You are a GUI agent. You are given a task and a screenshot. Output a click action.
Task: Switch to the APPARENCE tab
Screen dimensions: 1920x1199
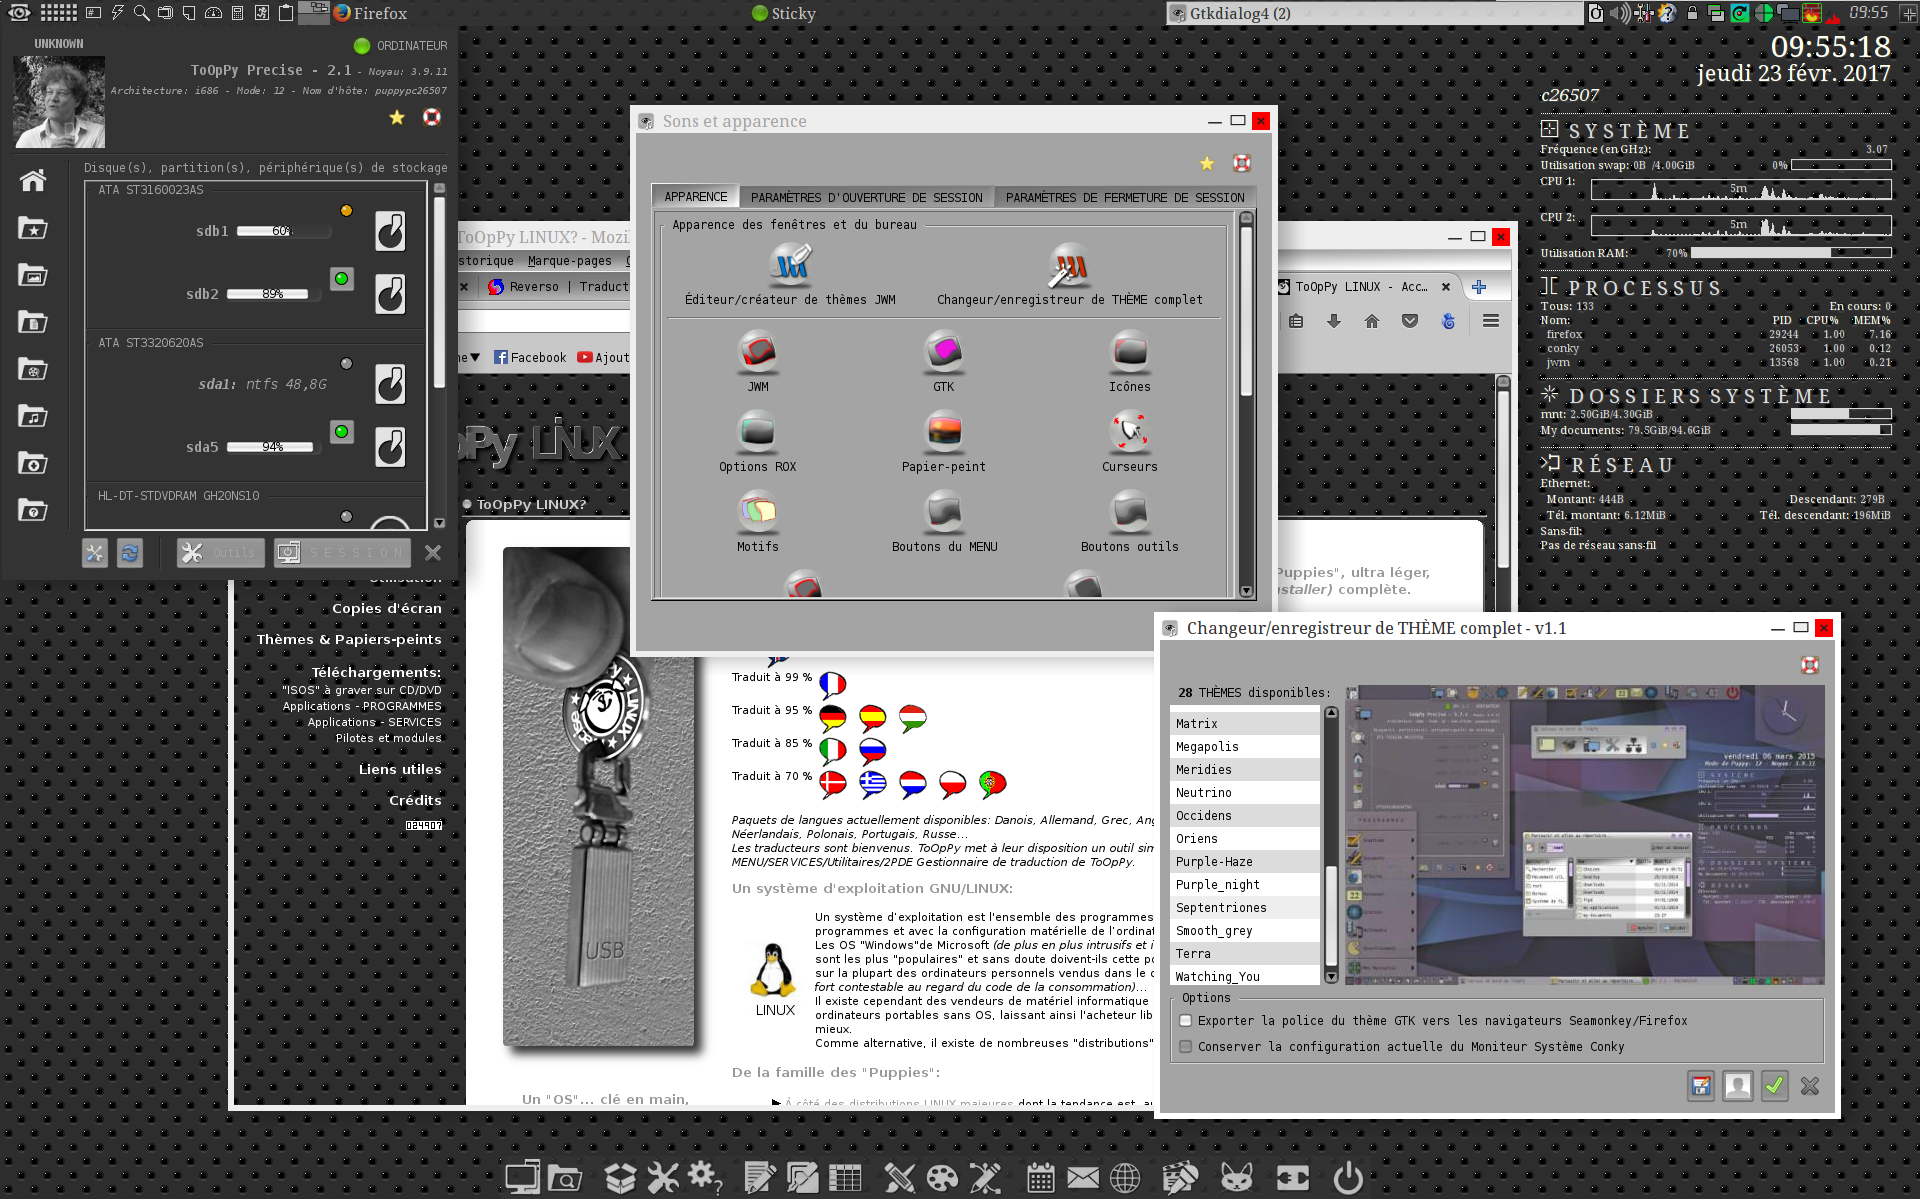click(696, 197)
